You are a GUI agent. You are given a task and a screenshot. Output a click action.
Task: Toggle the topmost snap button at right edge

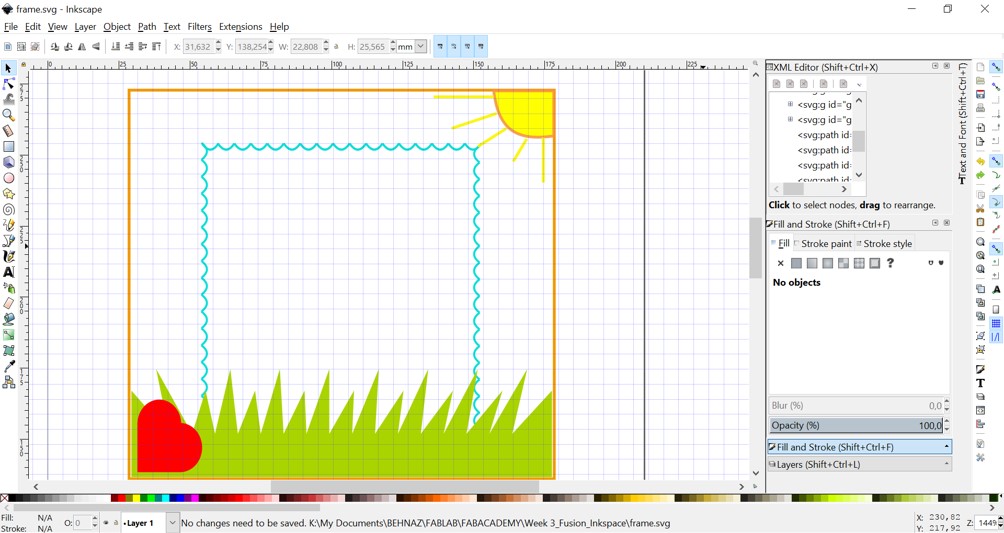pos(996,67)
